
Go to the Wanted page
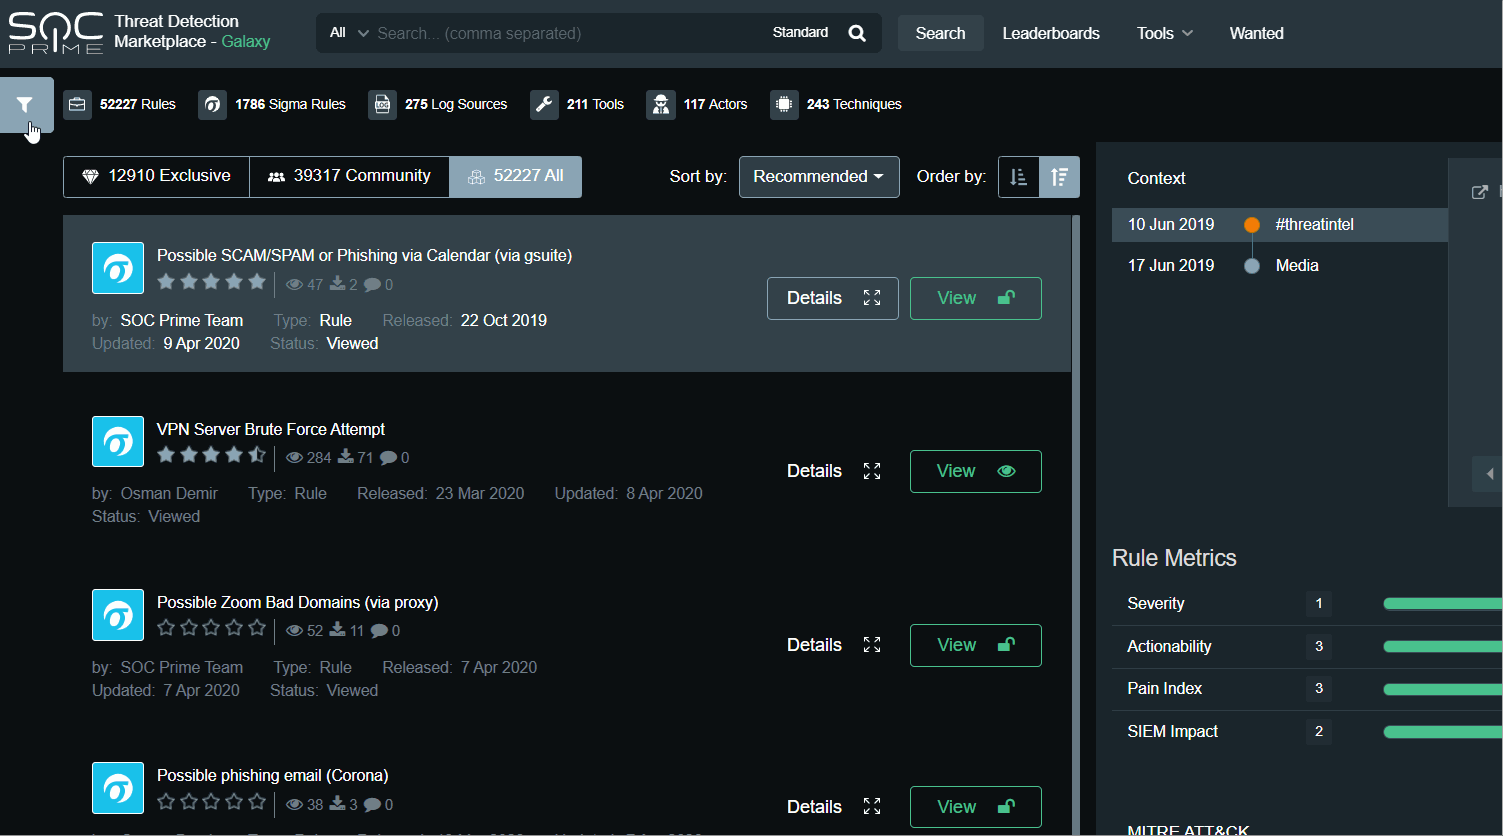pos(1256,33)
